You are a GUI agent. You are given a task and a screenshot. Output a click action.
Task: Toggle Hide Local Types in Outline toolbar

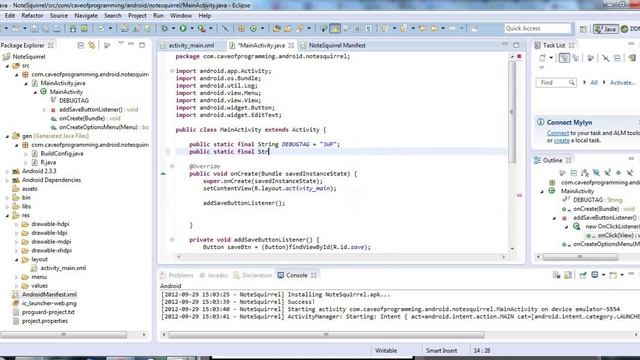[630, 173]
